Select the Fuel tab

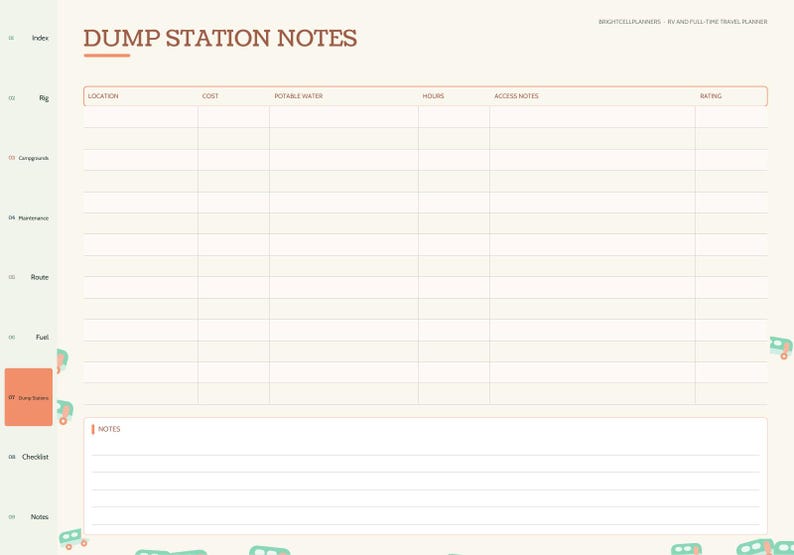coord(29,337)
